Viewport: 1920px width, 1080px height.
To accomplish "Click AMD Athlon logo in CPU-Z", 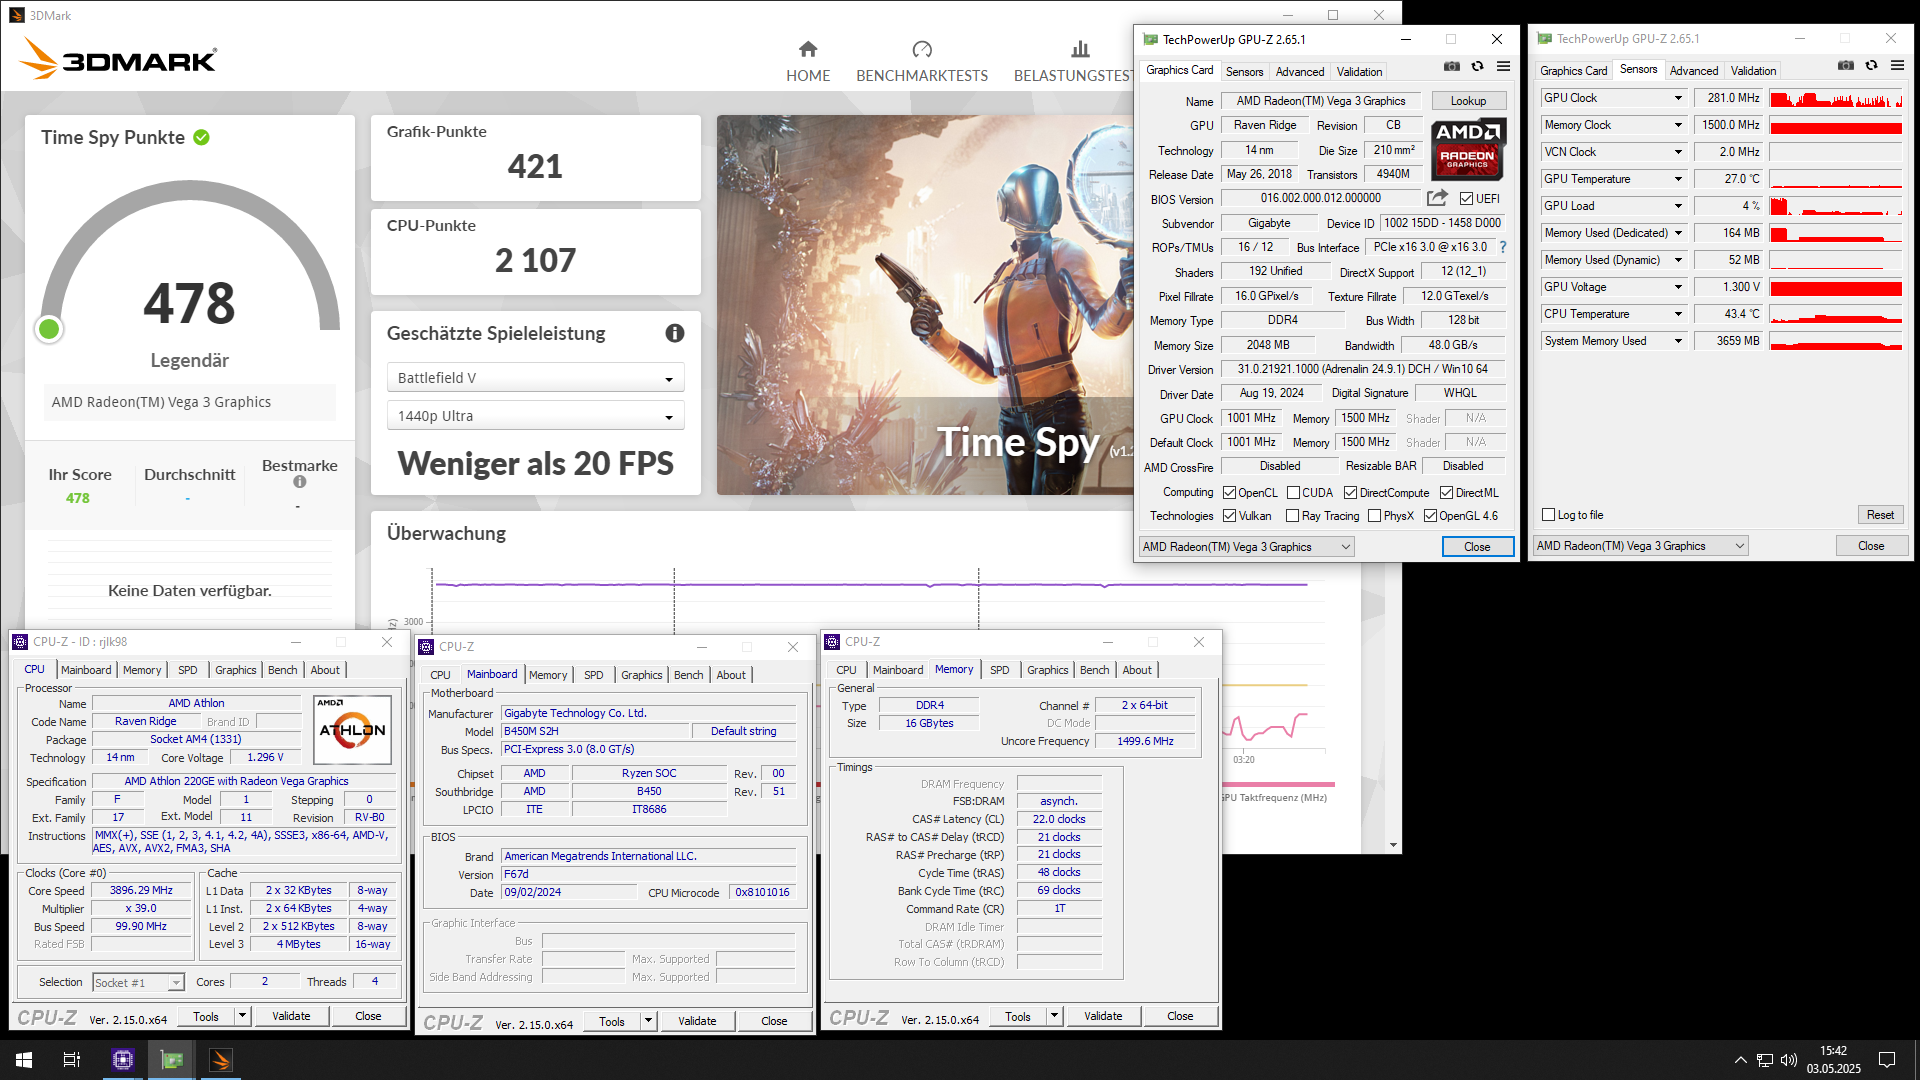I will coord(352,730).
